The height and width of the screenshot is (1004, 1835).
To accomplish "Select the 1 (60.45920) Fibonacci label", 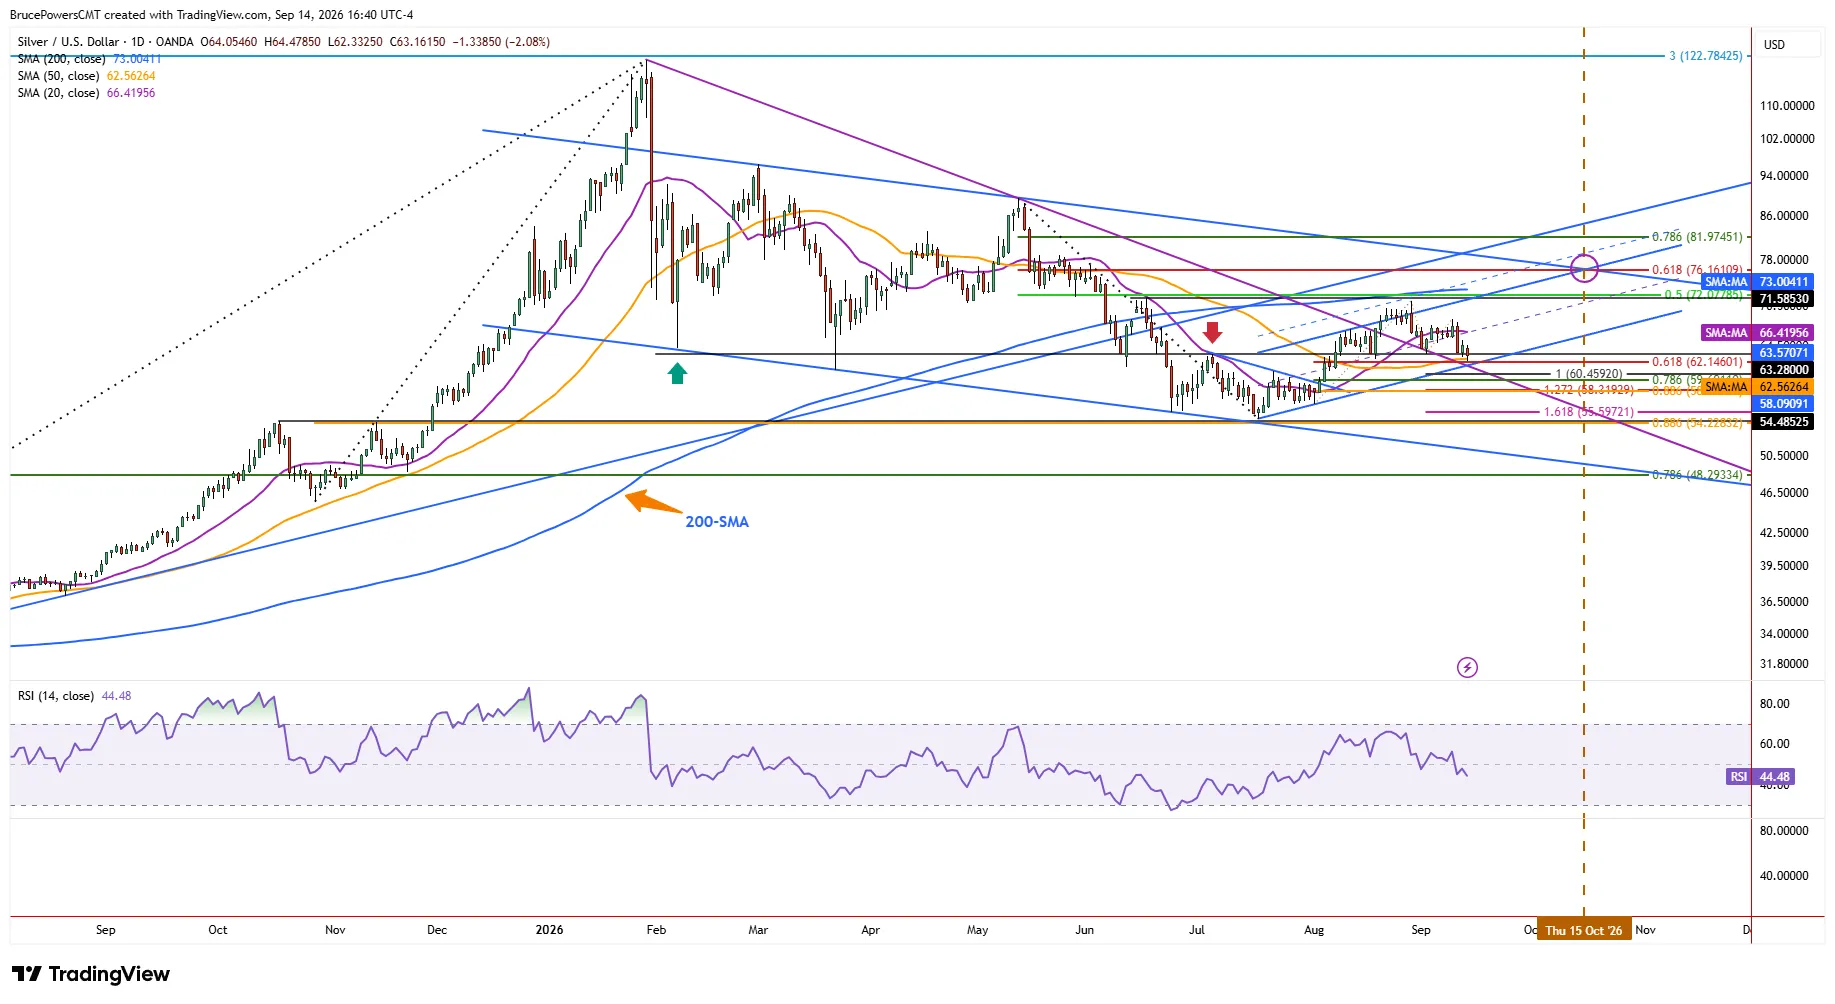I will point(1589,374).
